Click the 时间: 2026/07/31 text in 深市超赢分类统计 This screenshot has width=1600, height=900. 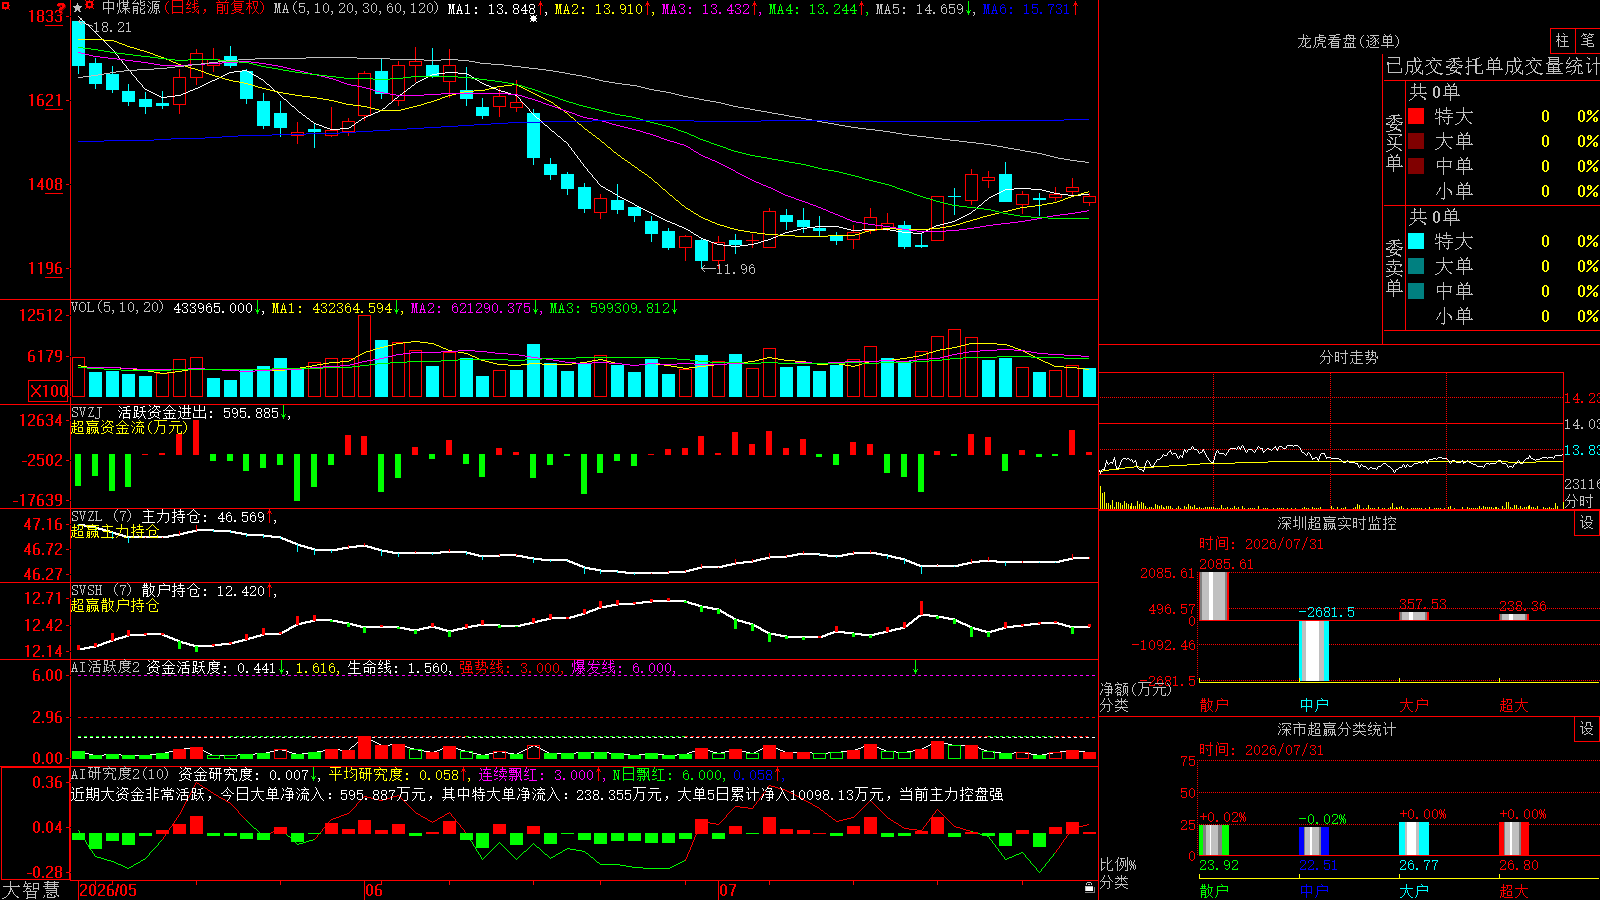click(1261, 750)
